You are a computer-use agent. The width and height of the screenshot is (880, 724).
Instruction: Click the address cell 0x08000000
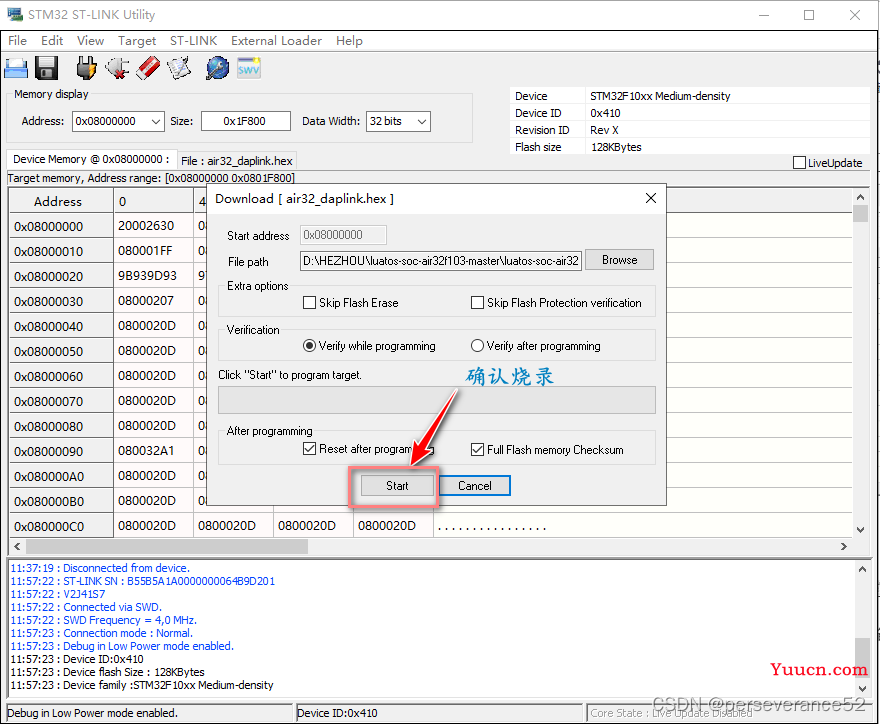[61, 226]
